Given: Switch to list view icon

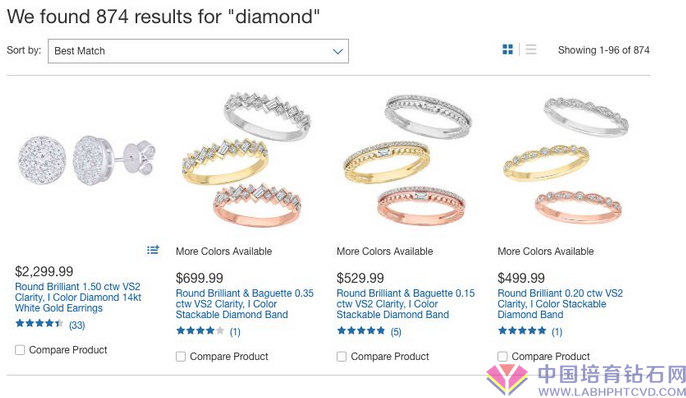Looking at the screenshot, I should (x=531, y=49).
